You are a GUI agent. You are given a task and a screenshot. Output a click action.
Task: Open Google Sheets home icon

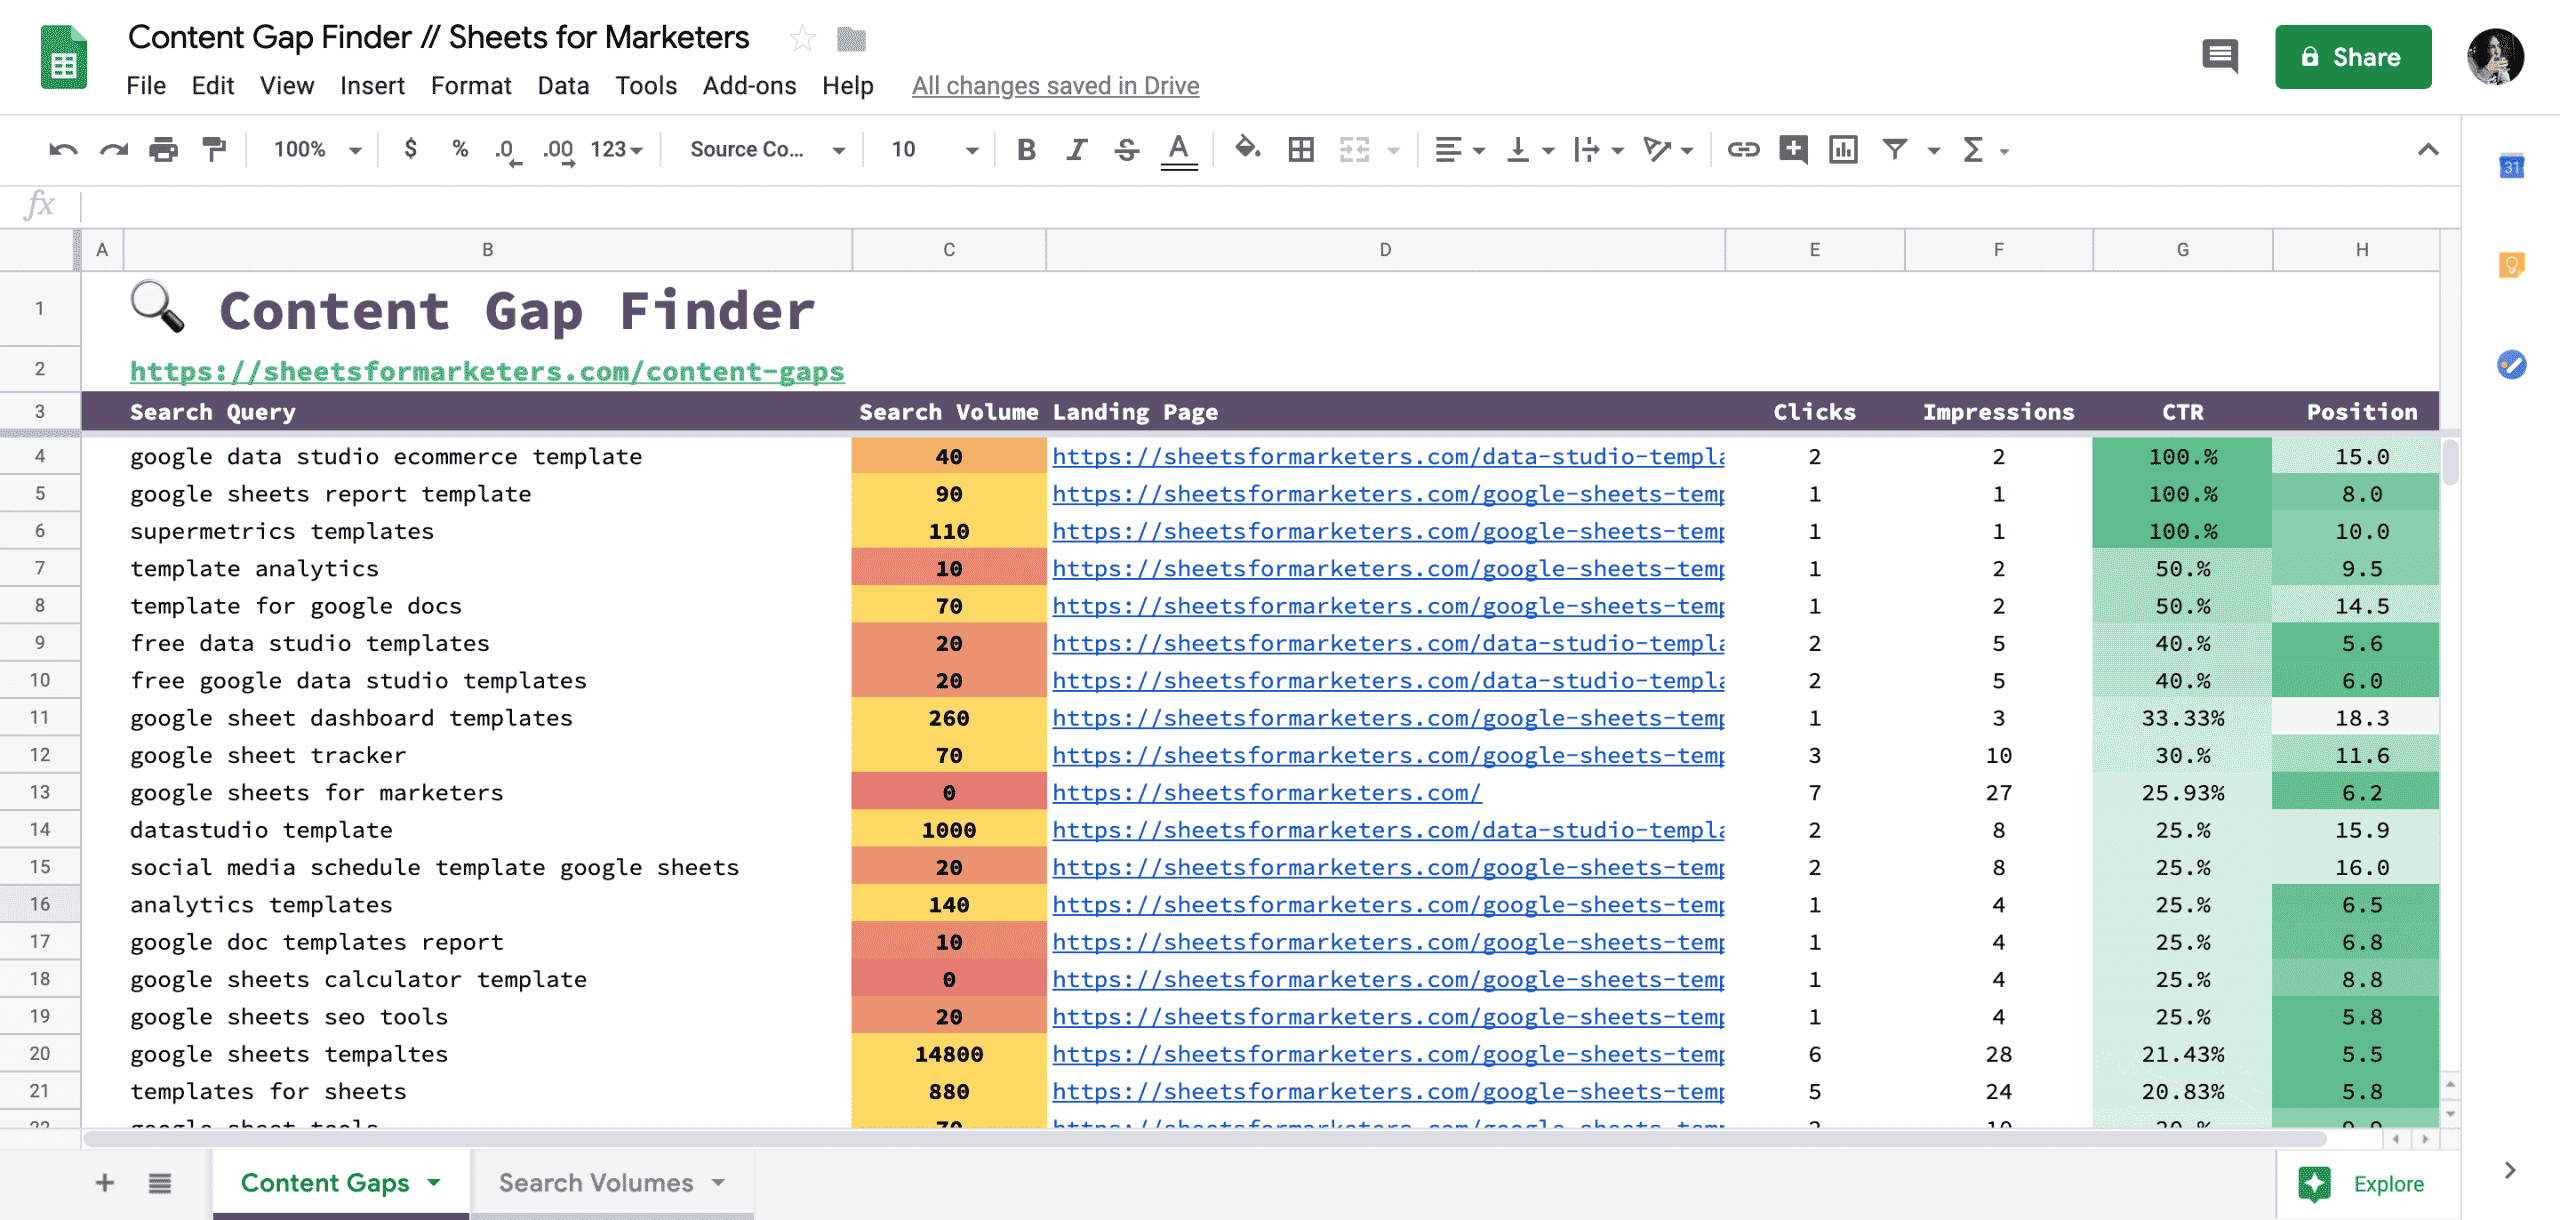pyautogui.click(x=64, y=57)
